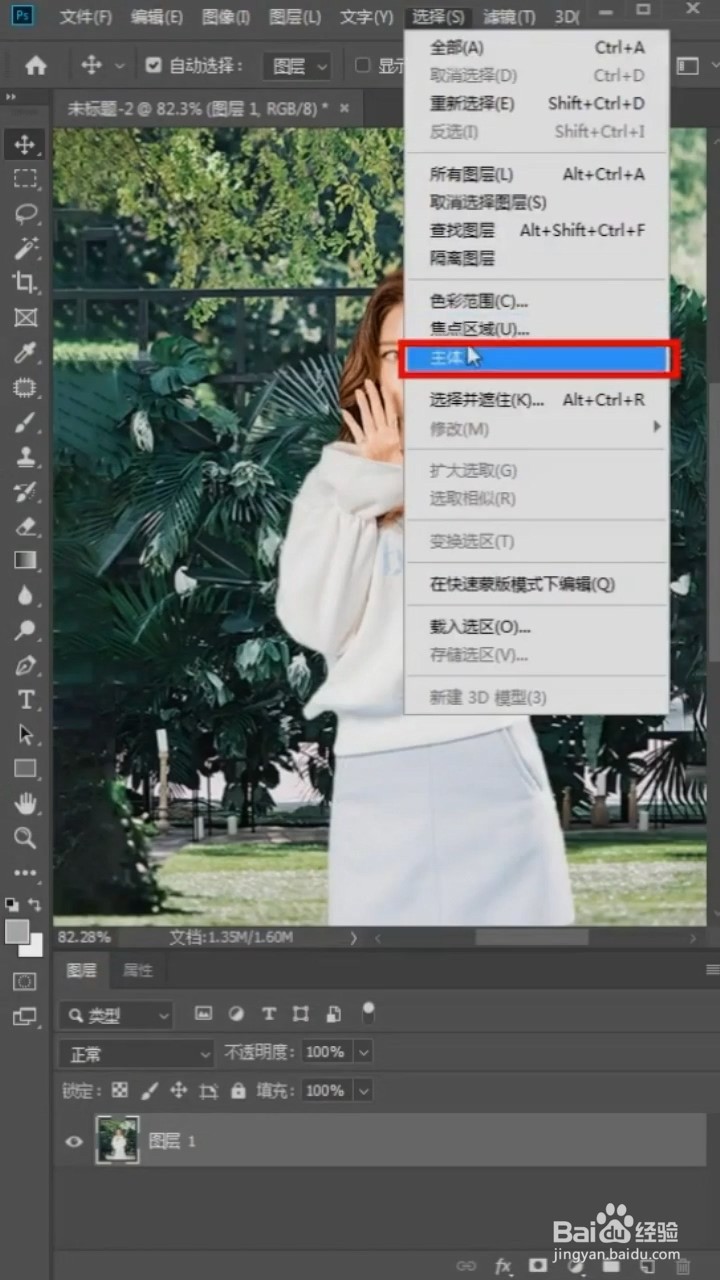720x1280 pixels.
Task: Open the 类型 layer filter dropdown
Action: pos(116,1015)
